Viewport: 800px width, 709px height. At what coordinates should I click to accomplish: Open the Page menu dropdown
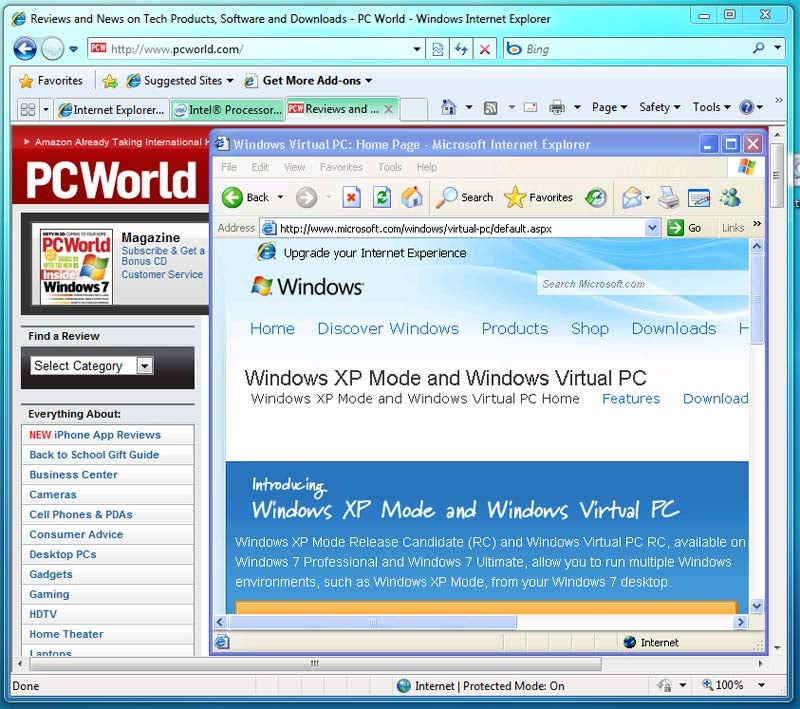tap(609, 107)
